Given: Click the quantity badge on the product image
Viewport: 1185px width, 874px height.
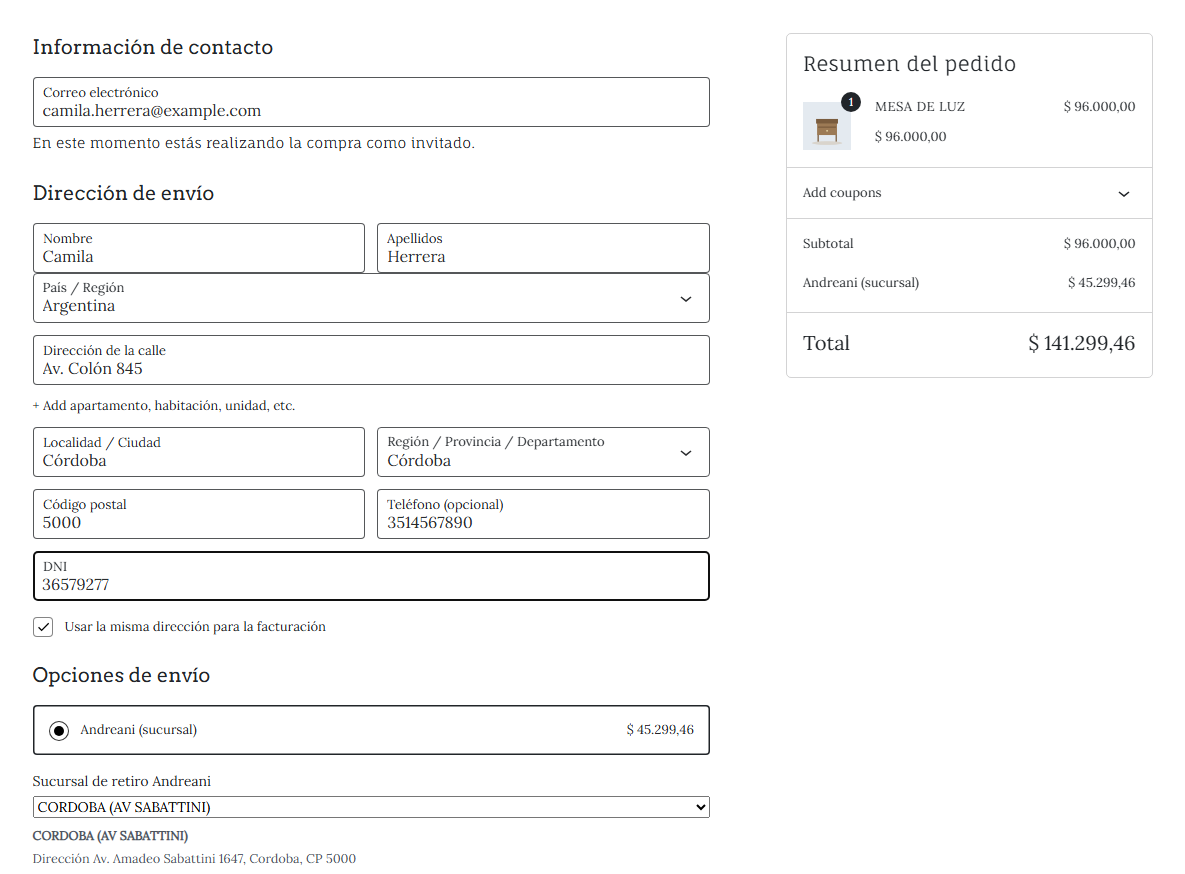Looking at the screenshot, I should tap(851, 102).
